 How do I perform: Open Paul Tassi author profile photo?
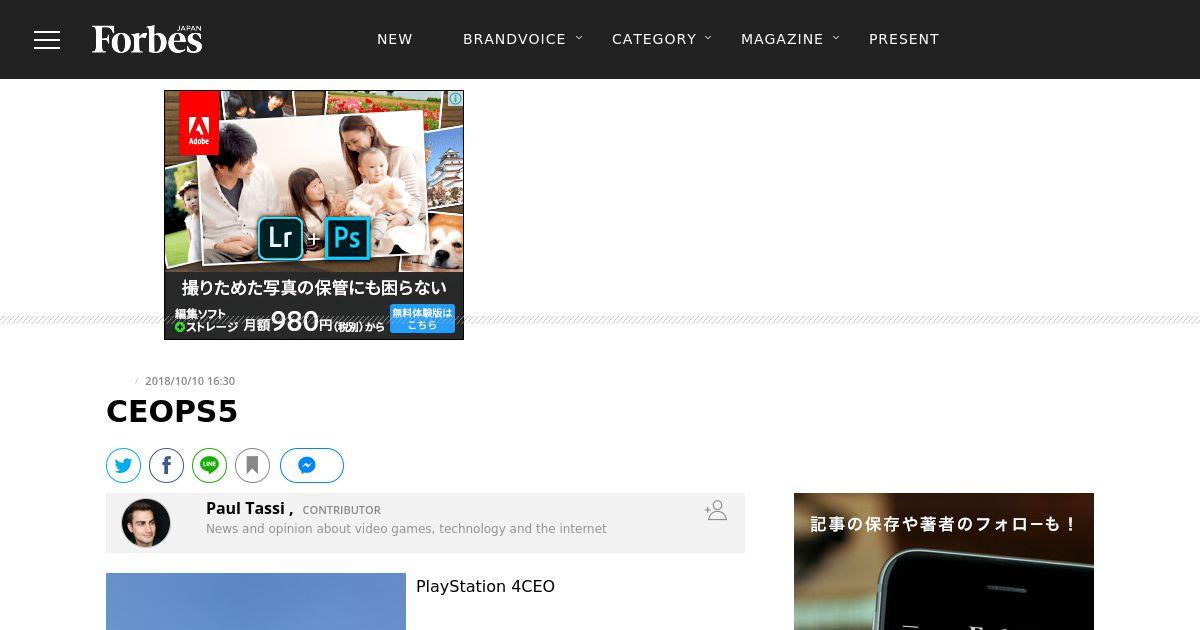point(146,523)
